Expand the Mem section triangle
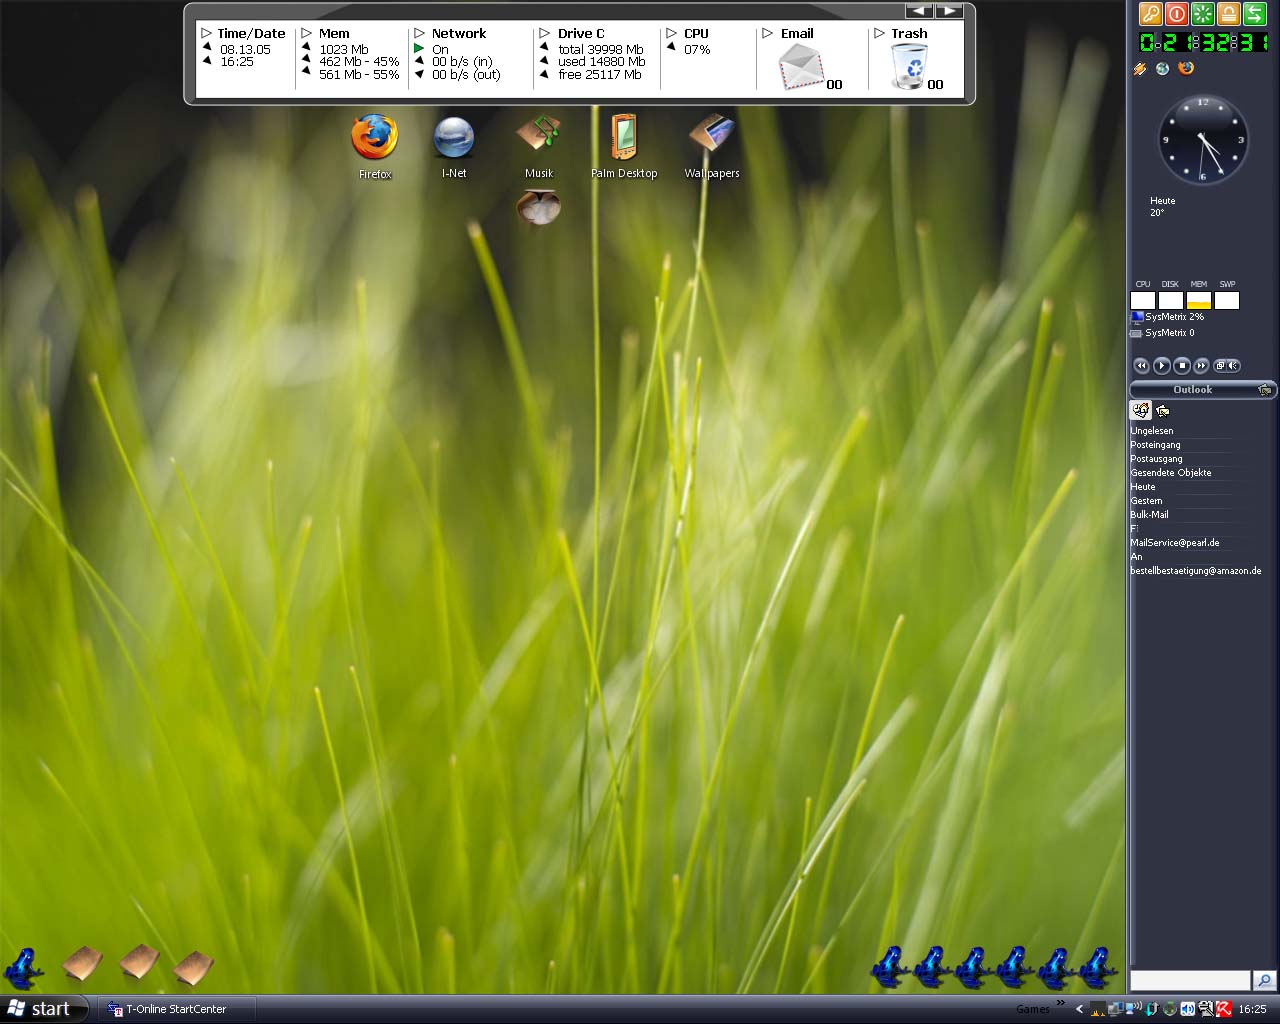Viewport: 1280px width, 1024px height. tap(307, 33)
